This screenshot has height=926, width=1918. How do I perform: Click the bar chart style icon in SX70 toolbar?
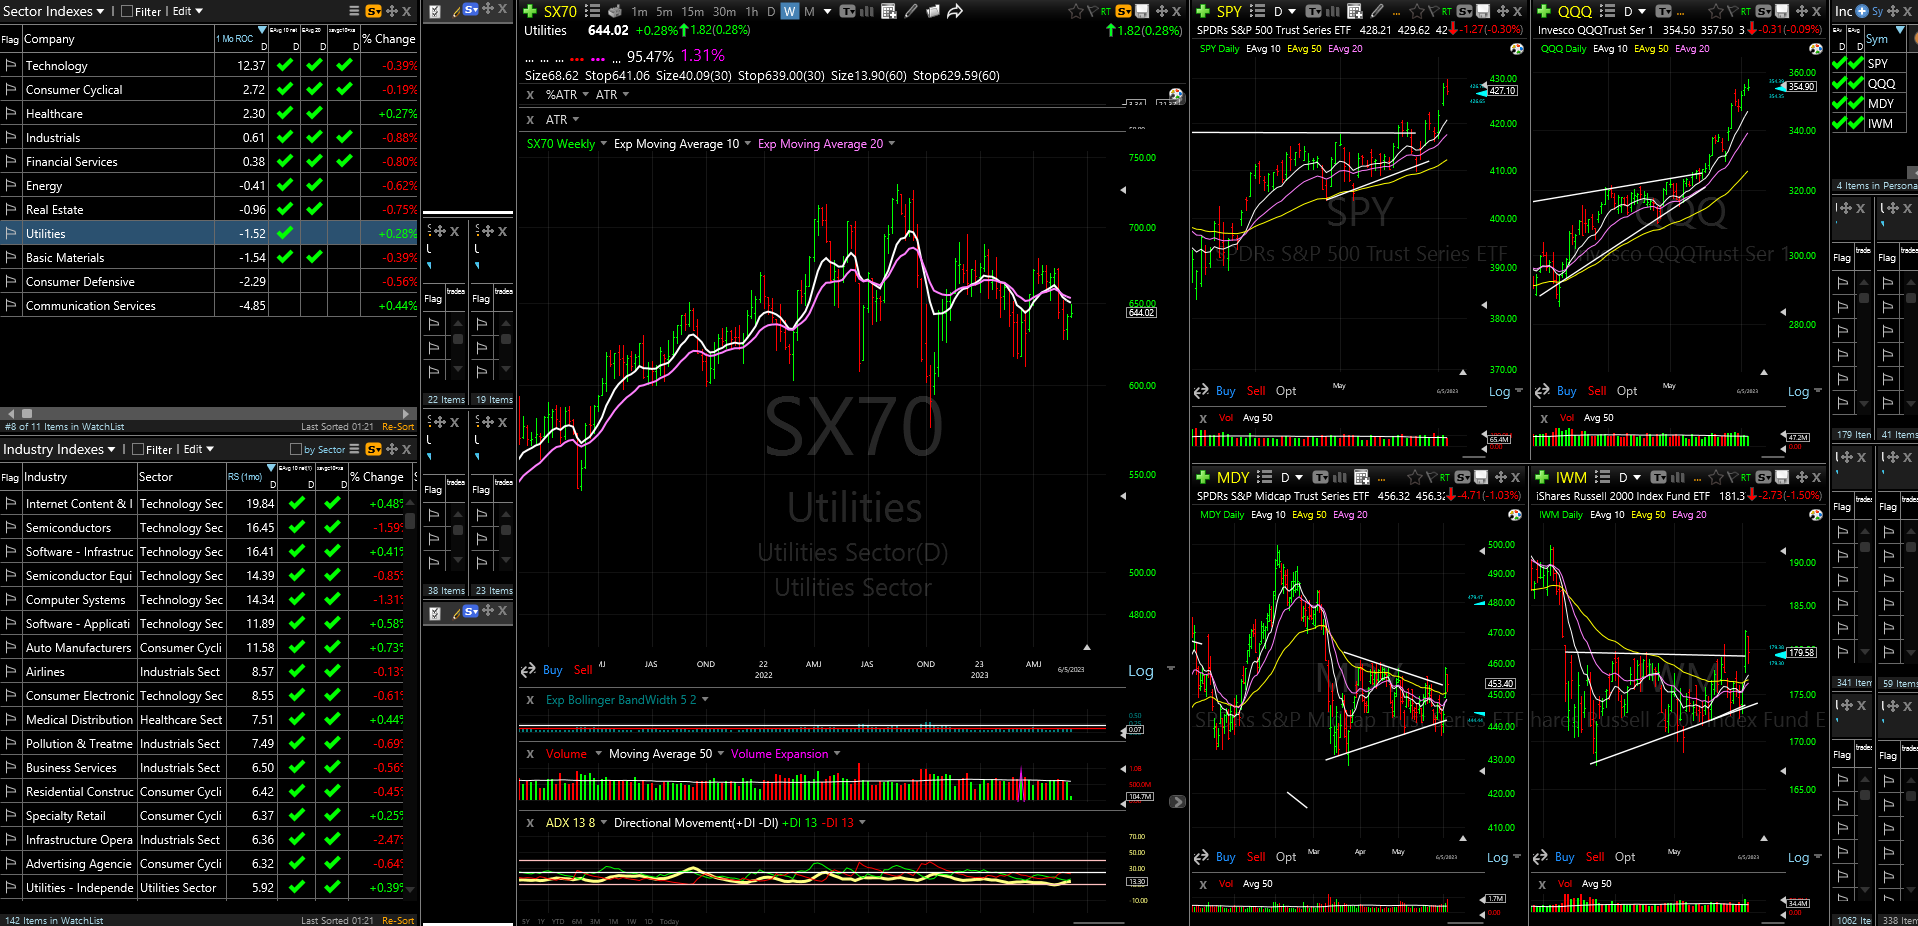[x=867, y=11]
